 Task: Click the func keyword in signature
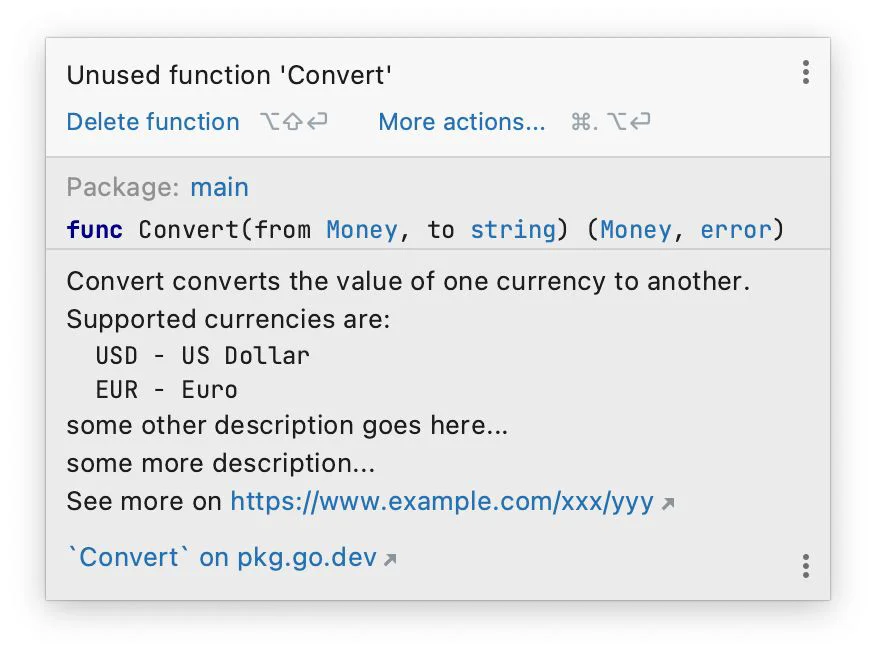94,230
